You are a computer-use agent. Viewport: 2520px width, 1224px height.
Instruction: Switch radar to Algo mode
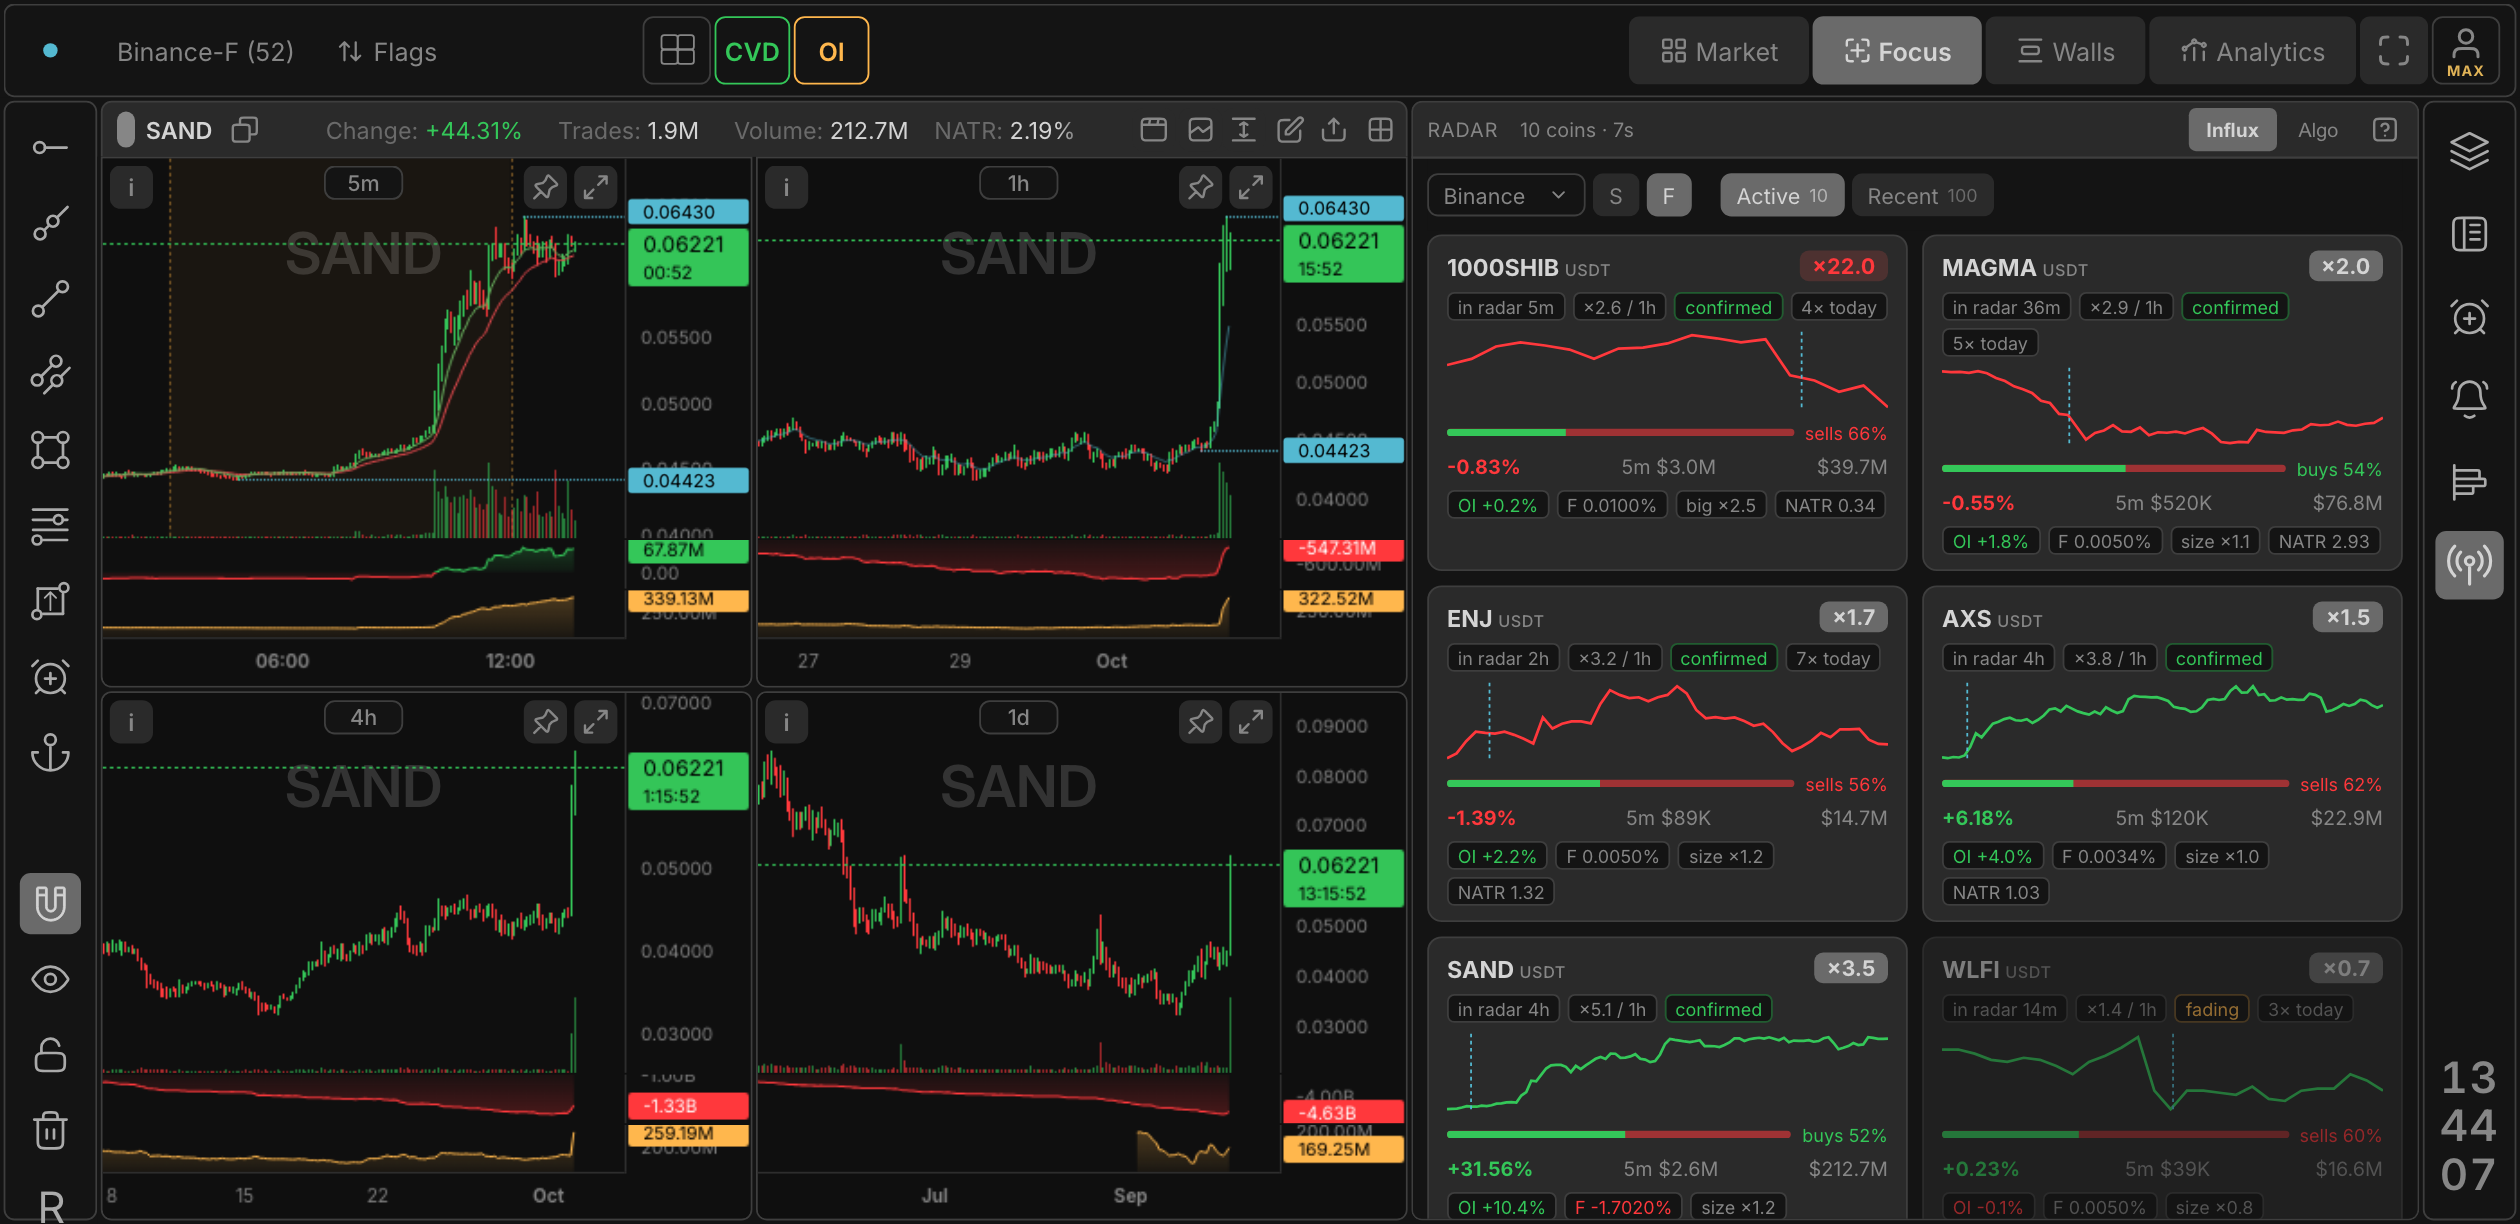(x=2317, y=130)
